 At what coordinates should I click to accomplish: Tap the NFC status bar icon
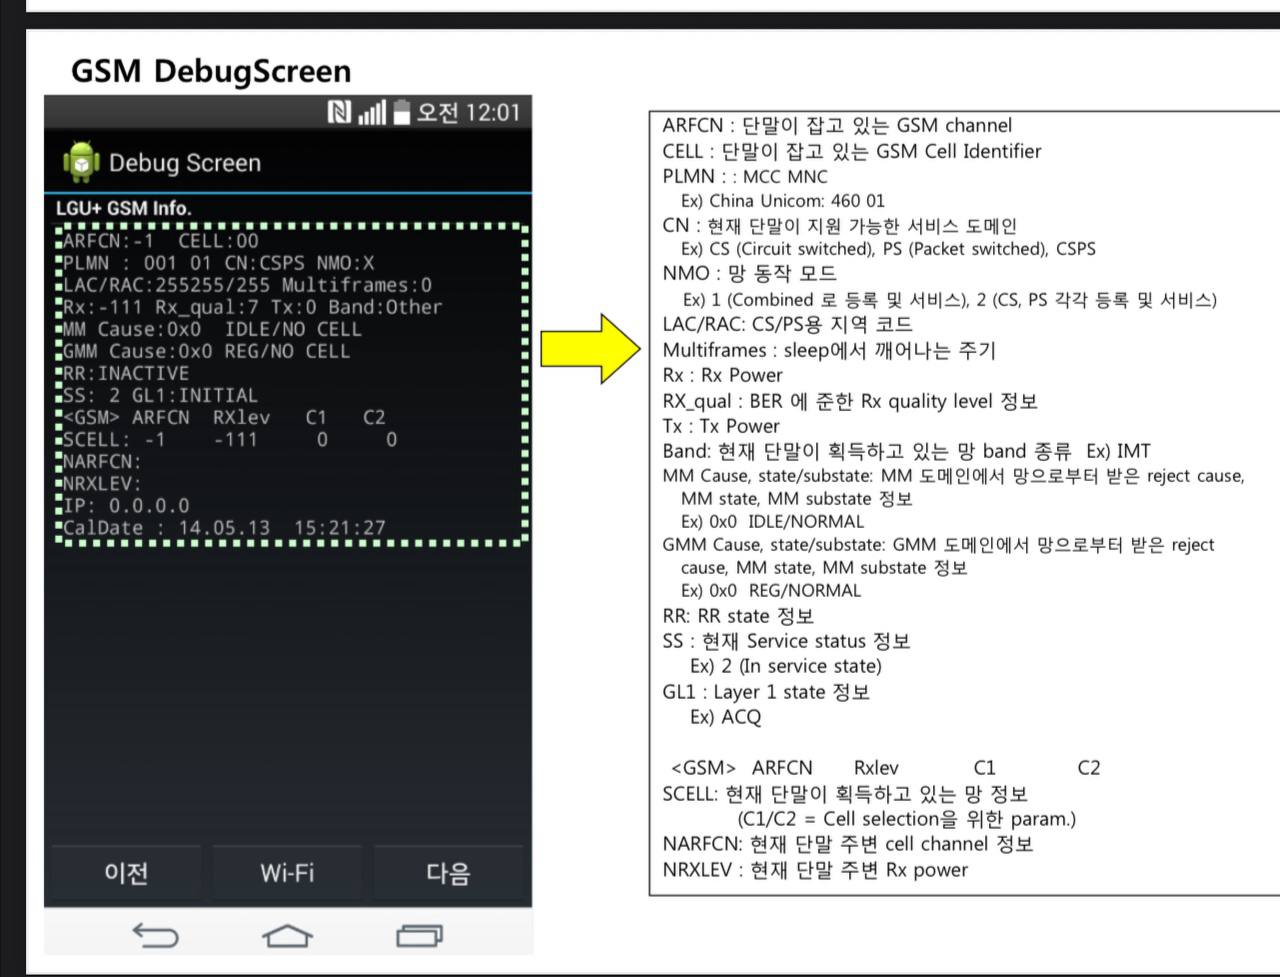(339, 112)
